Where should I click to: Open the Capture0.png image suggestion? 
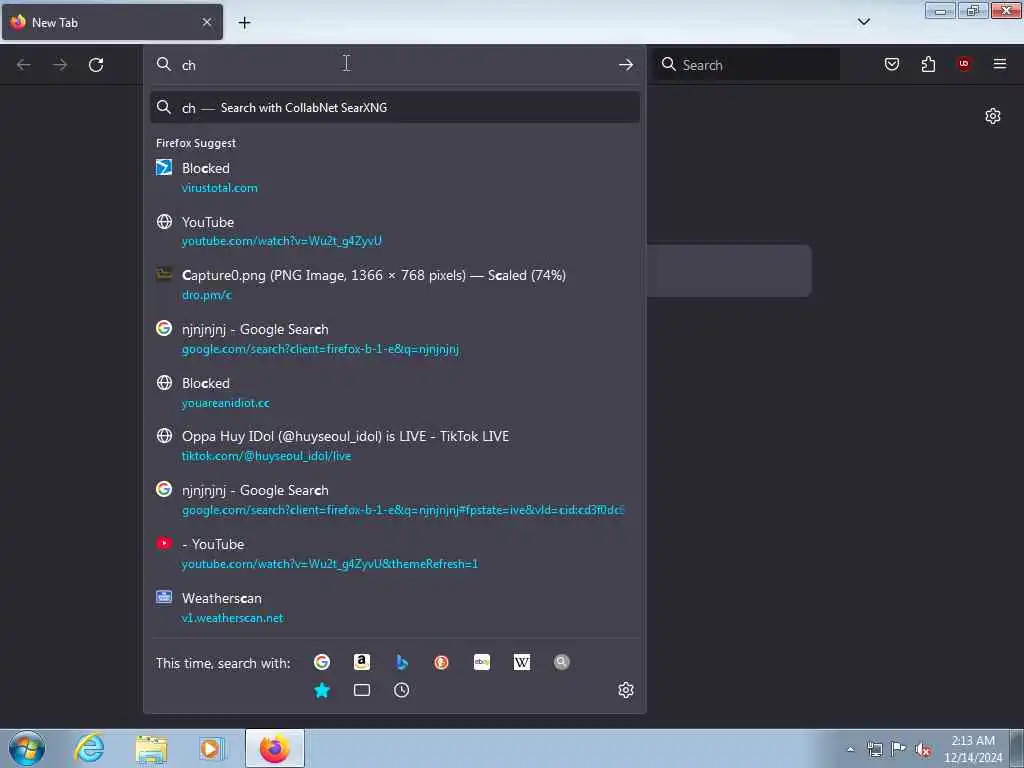pyautogui.click(x=395, y=285)
